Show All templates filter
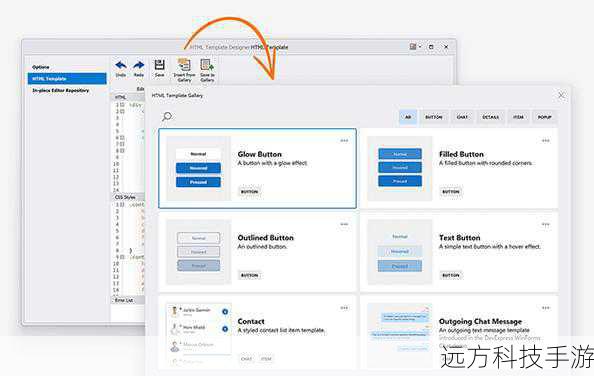Viewport: 594px width, 376px height. point(408,117)
